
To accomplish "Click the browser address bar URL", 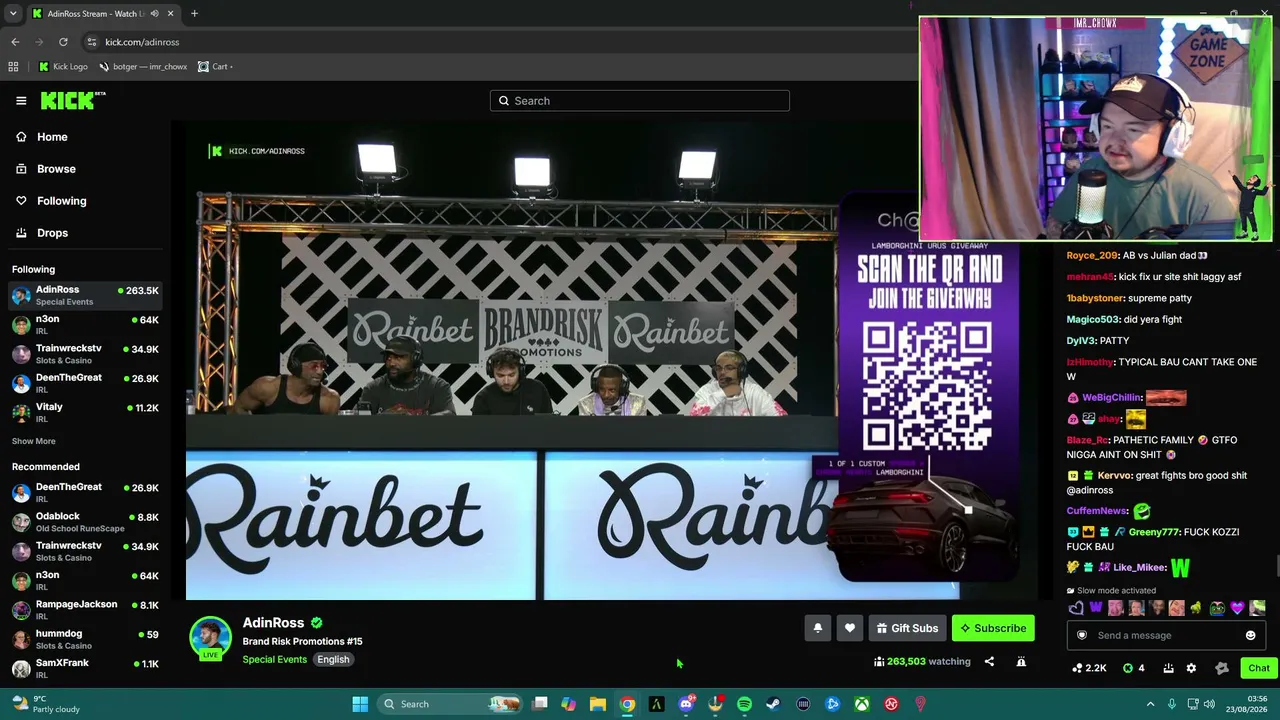I will (x=142, y=42).
